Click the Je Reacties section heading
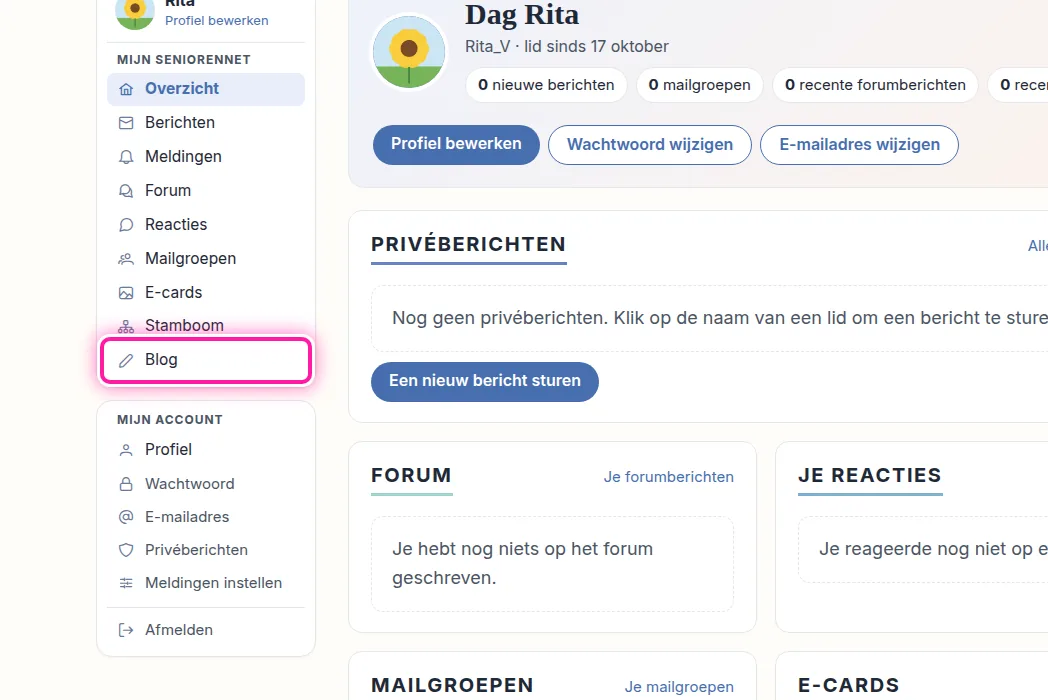The width and height of the screenshot is (1048, 700). pos(870,475)
